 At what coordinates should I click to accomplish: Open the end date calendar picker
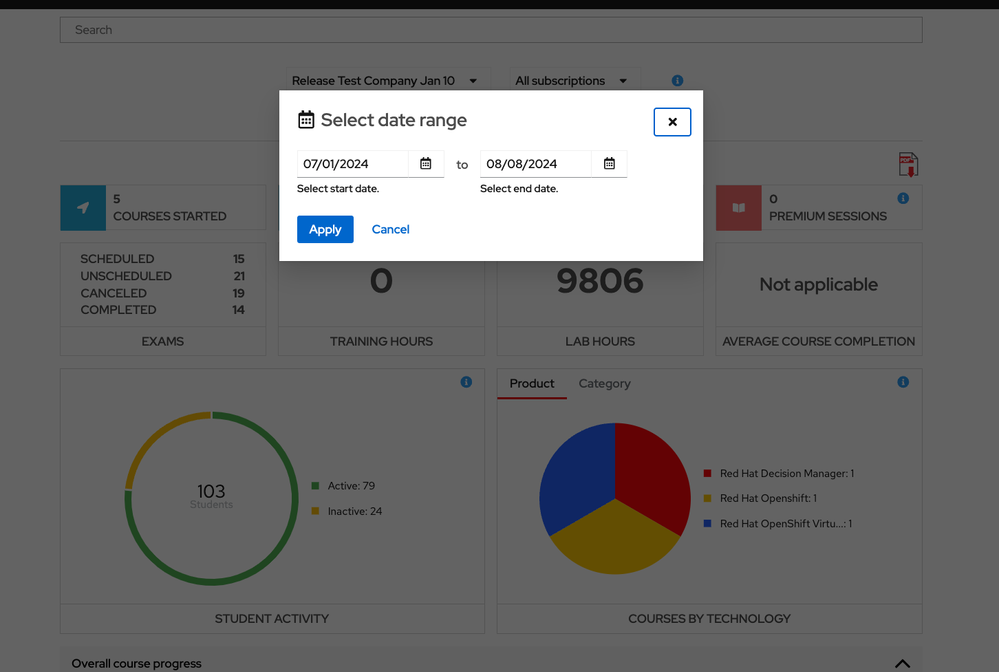(609, 164)
